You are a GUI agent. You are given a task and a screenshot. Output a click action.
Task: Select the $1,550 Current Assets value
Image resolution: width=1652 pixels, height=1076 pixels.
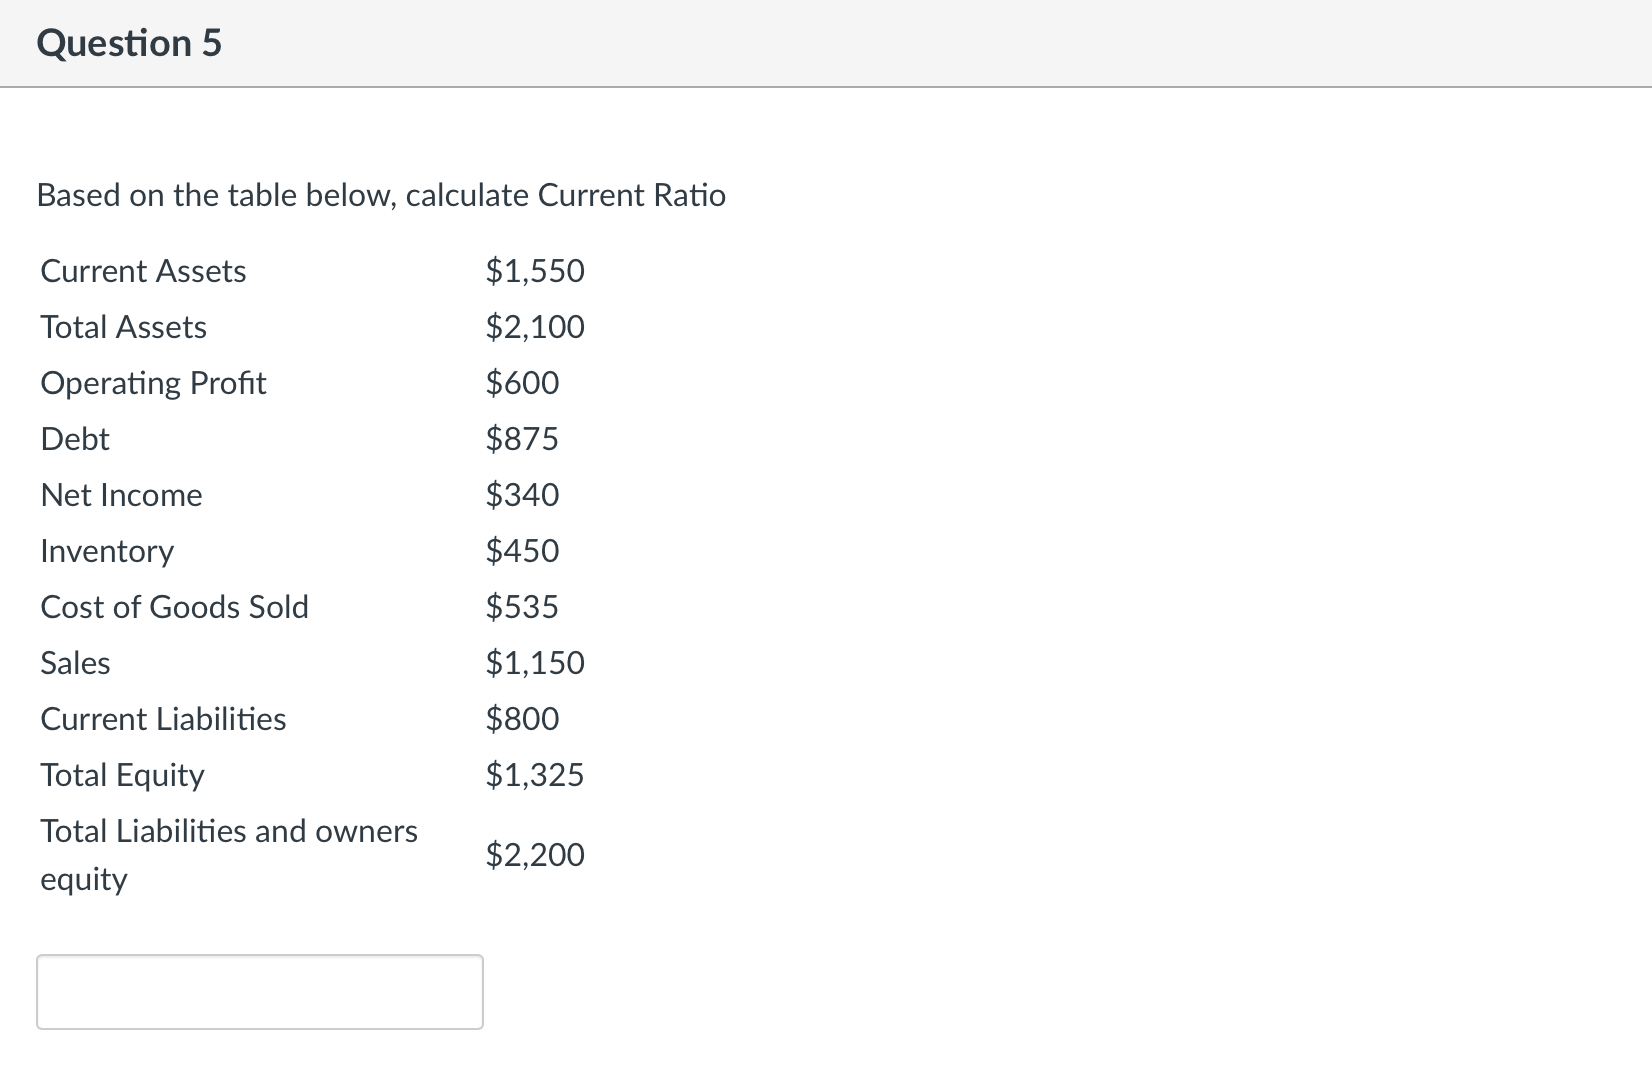535,270
